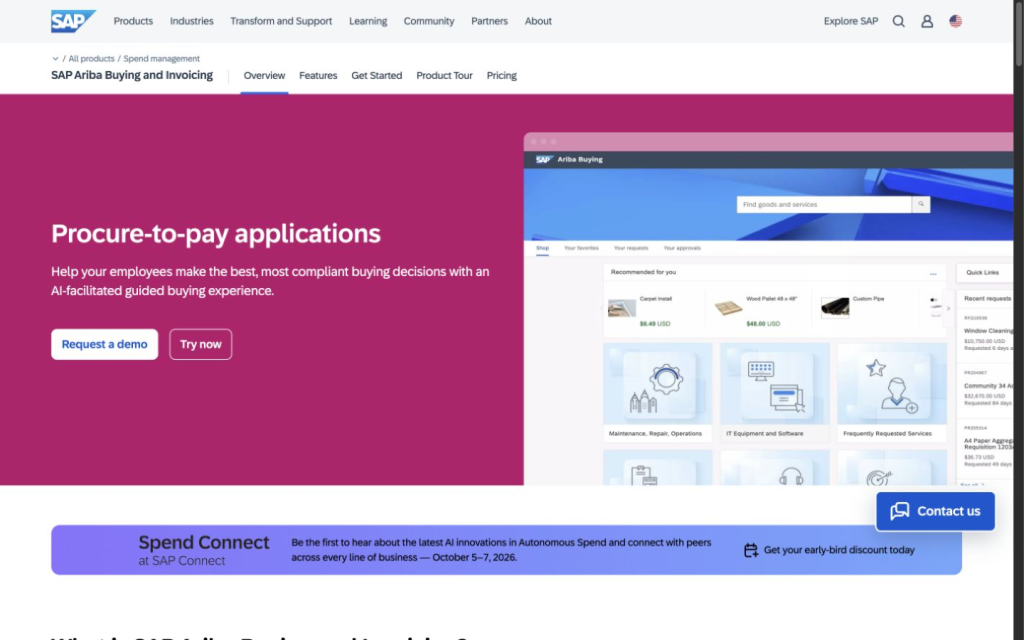Click the Shop tab in preview
This screenshot has width=1024, height=640.
click(x=542, y=248)
